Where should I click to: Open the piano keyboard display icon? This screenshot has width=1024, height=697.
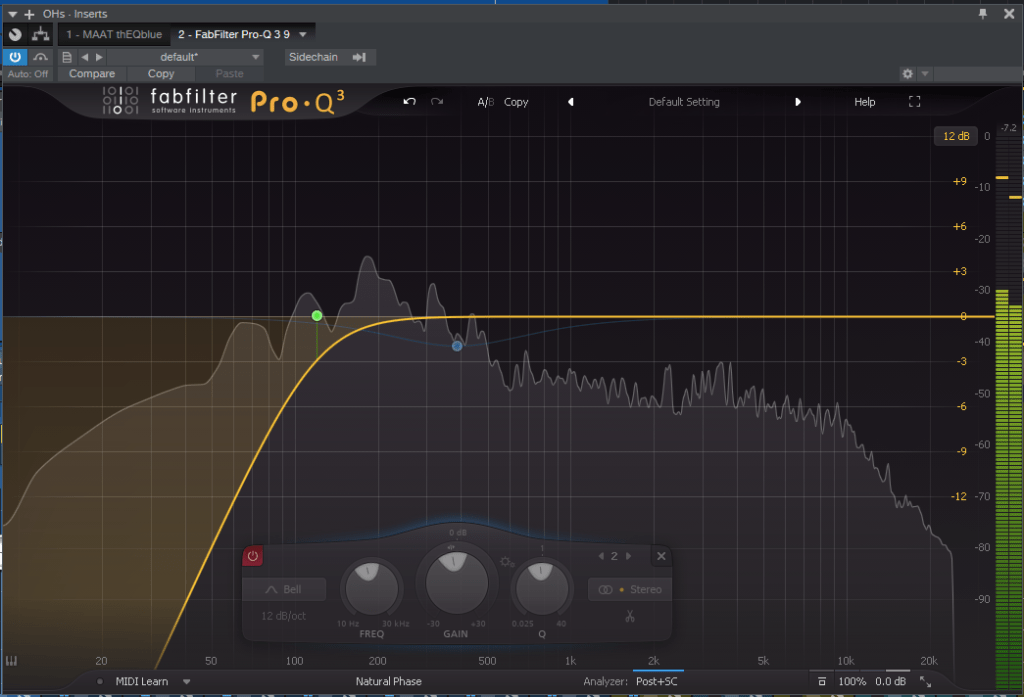coord(13,661)
